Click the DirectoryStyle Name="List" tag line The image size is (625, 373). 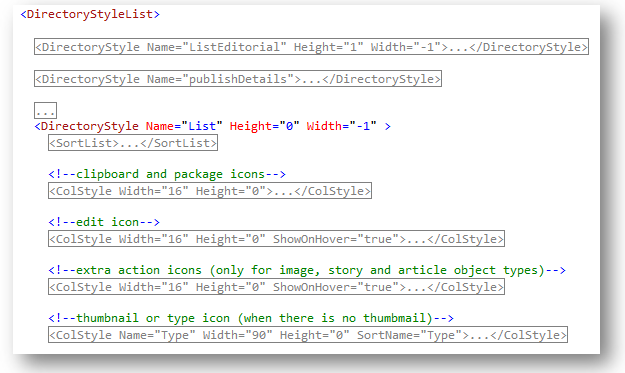click(x=213, y=126)
